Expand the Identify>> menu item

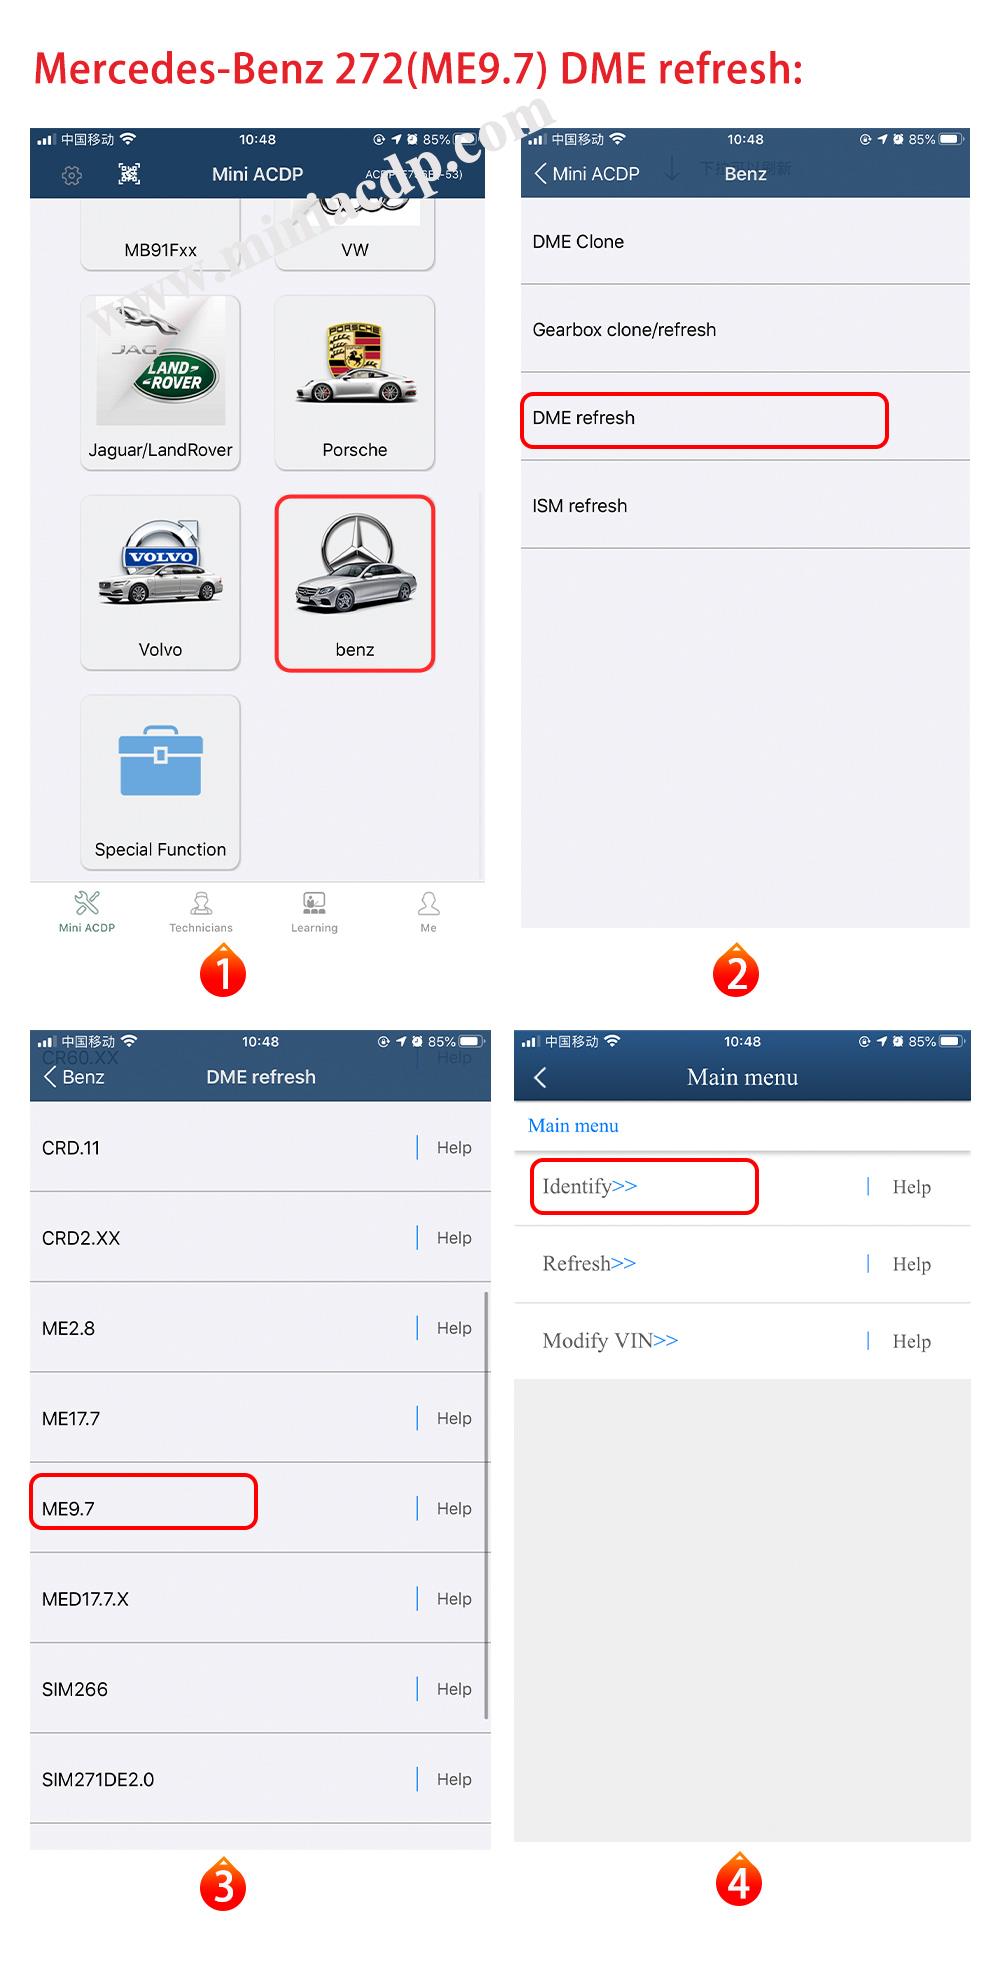coord(590,1186)
